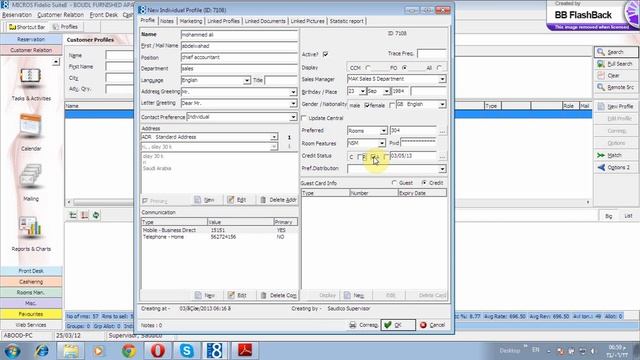This screenshot has height=360, width=640.
Task: Open the Nationality dropdown
Action: coord(442,105)
